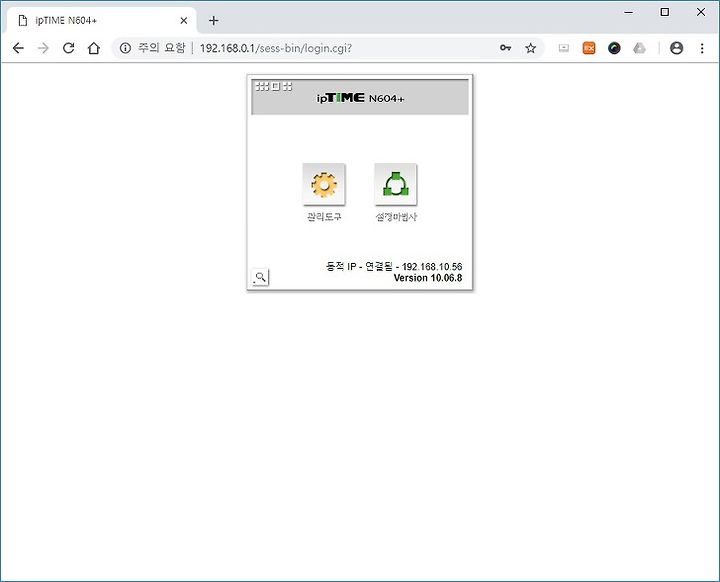Open the saved password key icon
This screenshot has width=720, height=582.
[x=505, y=48]
